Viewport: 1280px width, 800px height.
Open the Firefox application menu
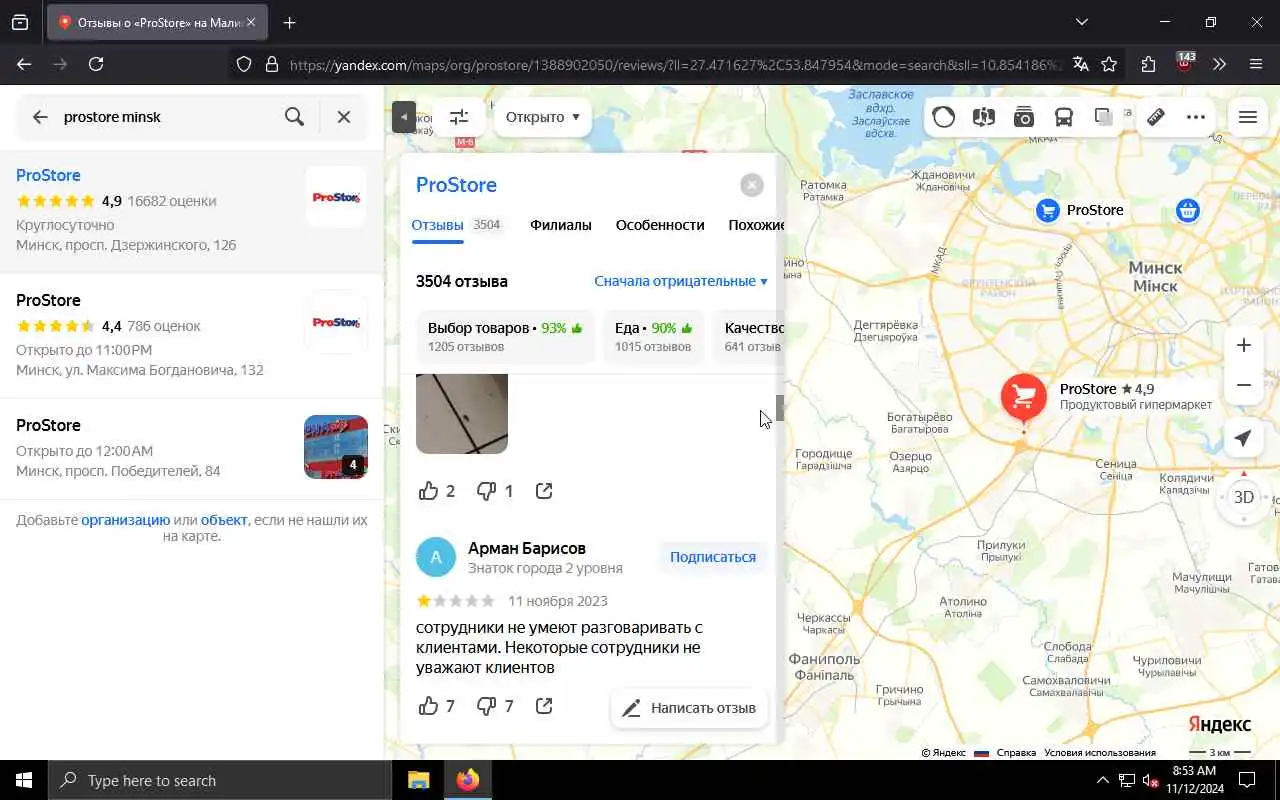coord(1256,64)
